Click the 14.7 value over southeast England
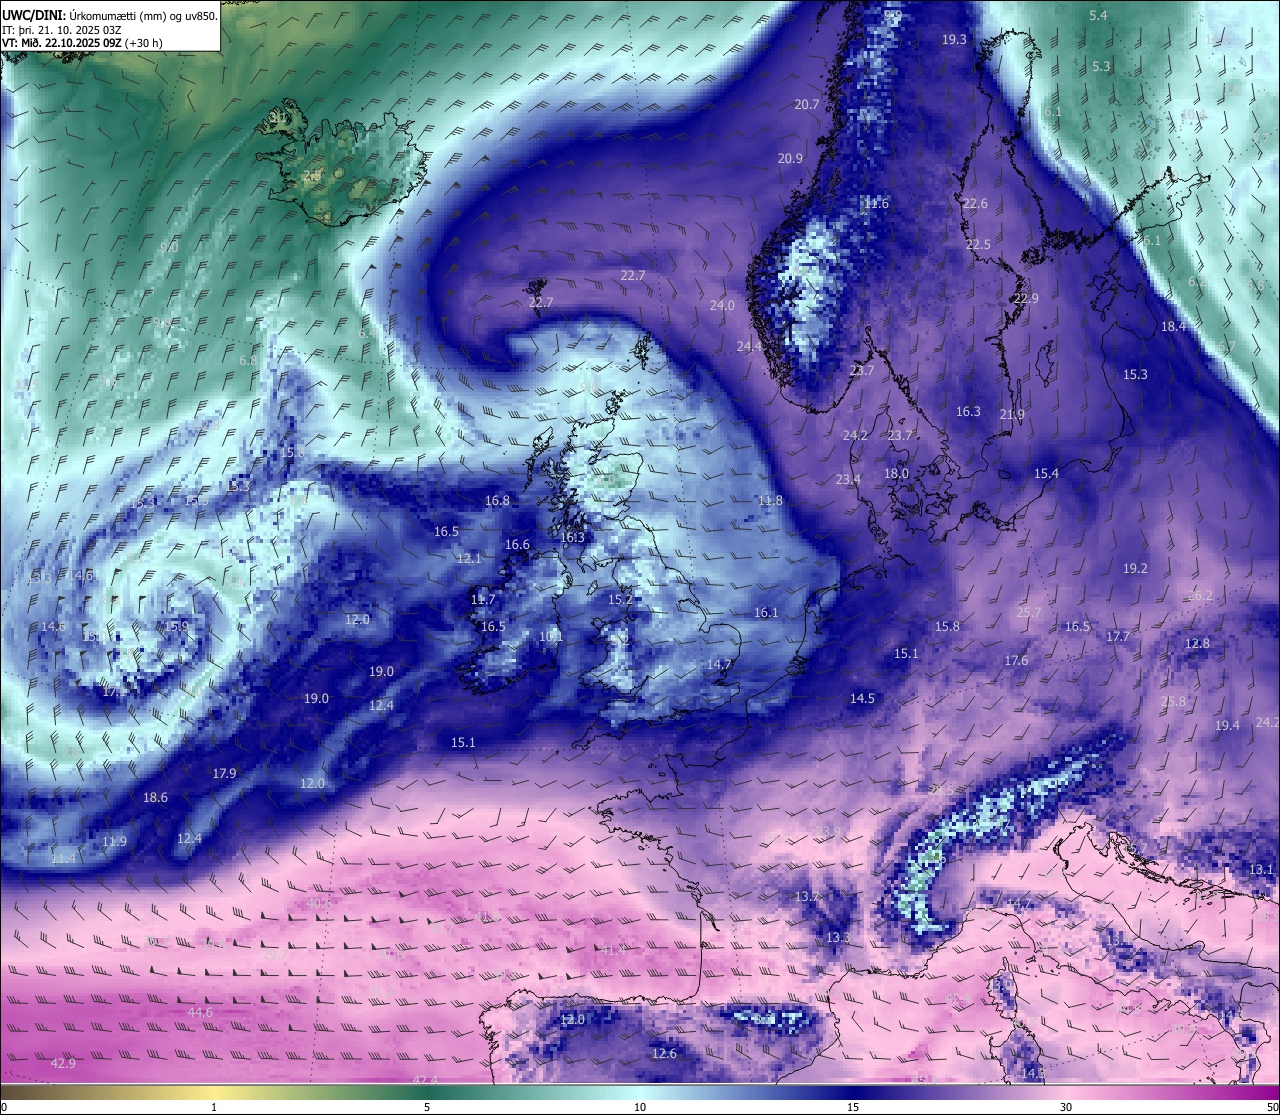1280x1115 pixels. click(x=719, y=664)
